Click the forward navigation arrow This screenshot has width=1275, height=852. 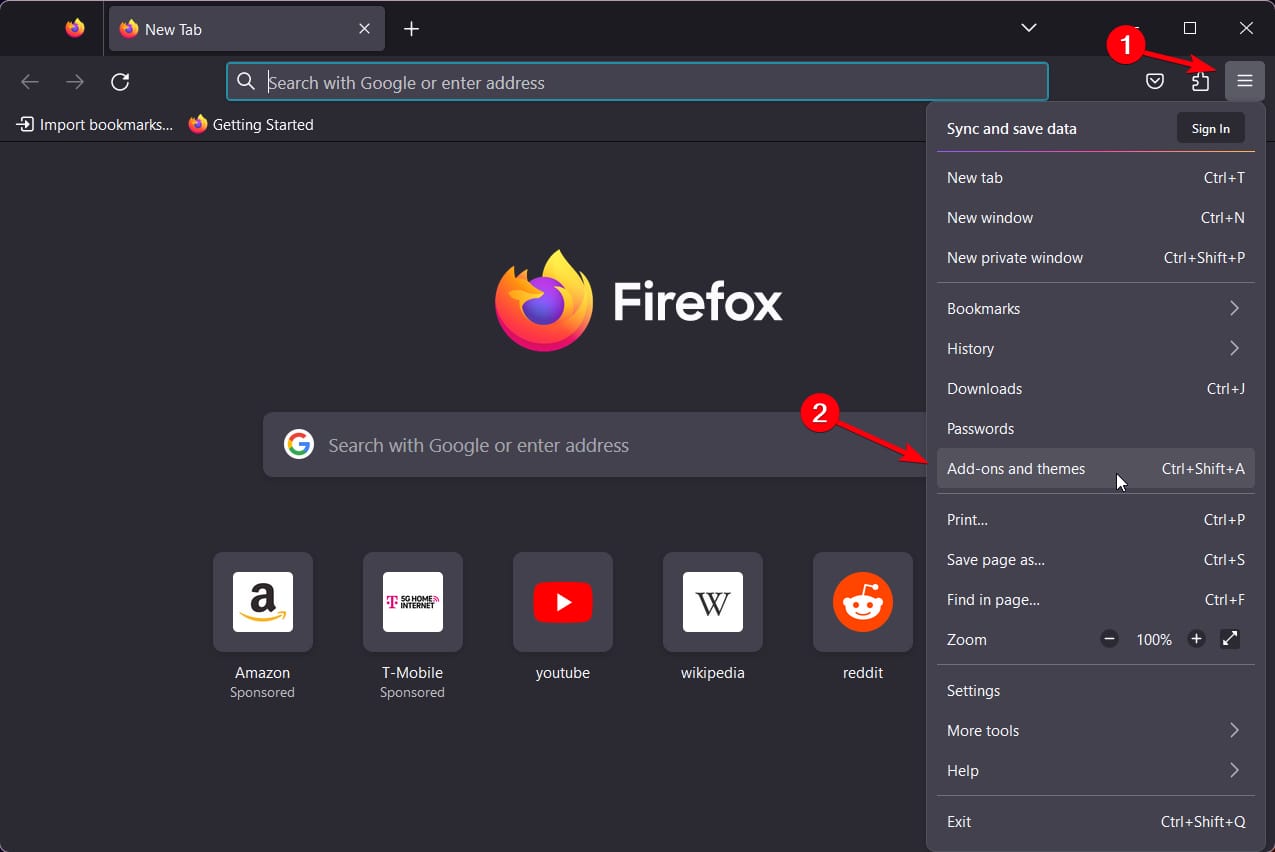(74, 81)
